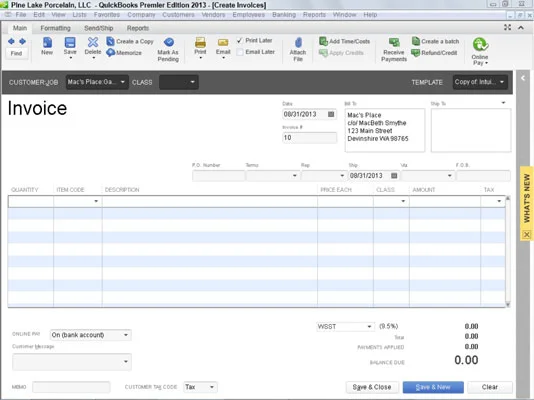Click Save & Close

(372, 387)
